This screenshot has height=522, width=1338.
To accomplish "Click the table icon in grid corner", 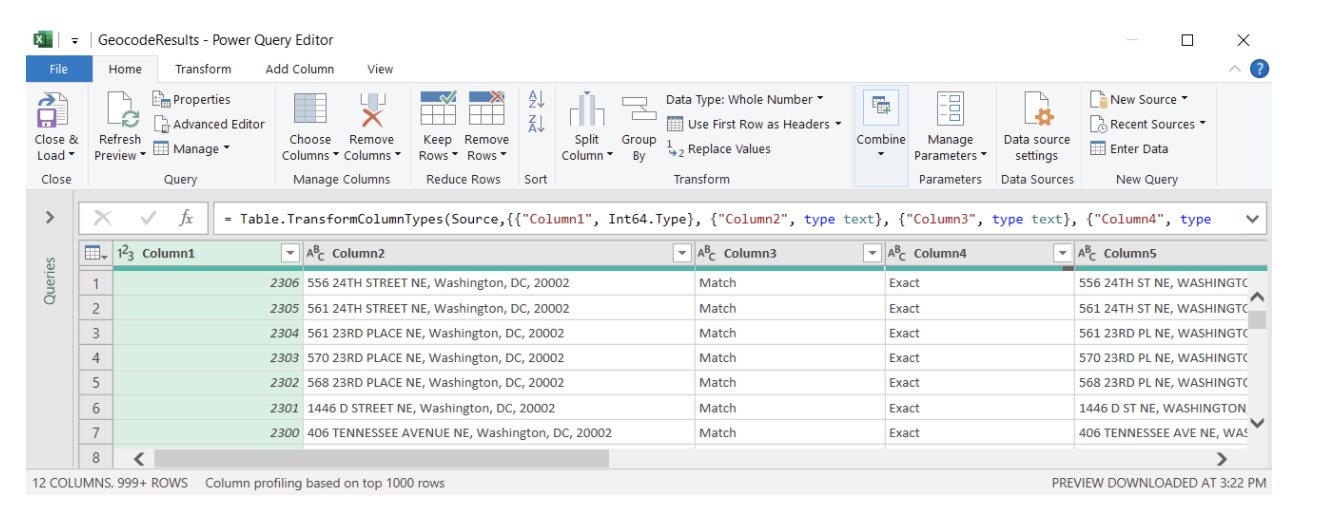I will coord(96,253).
